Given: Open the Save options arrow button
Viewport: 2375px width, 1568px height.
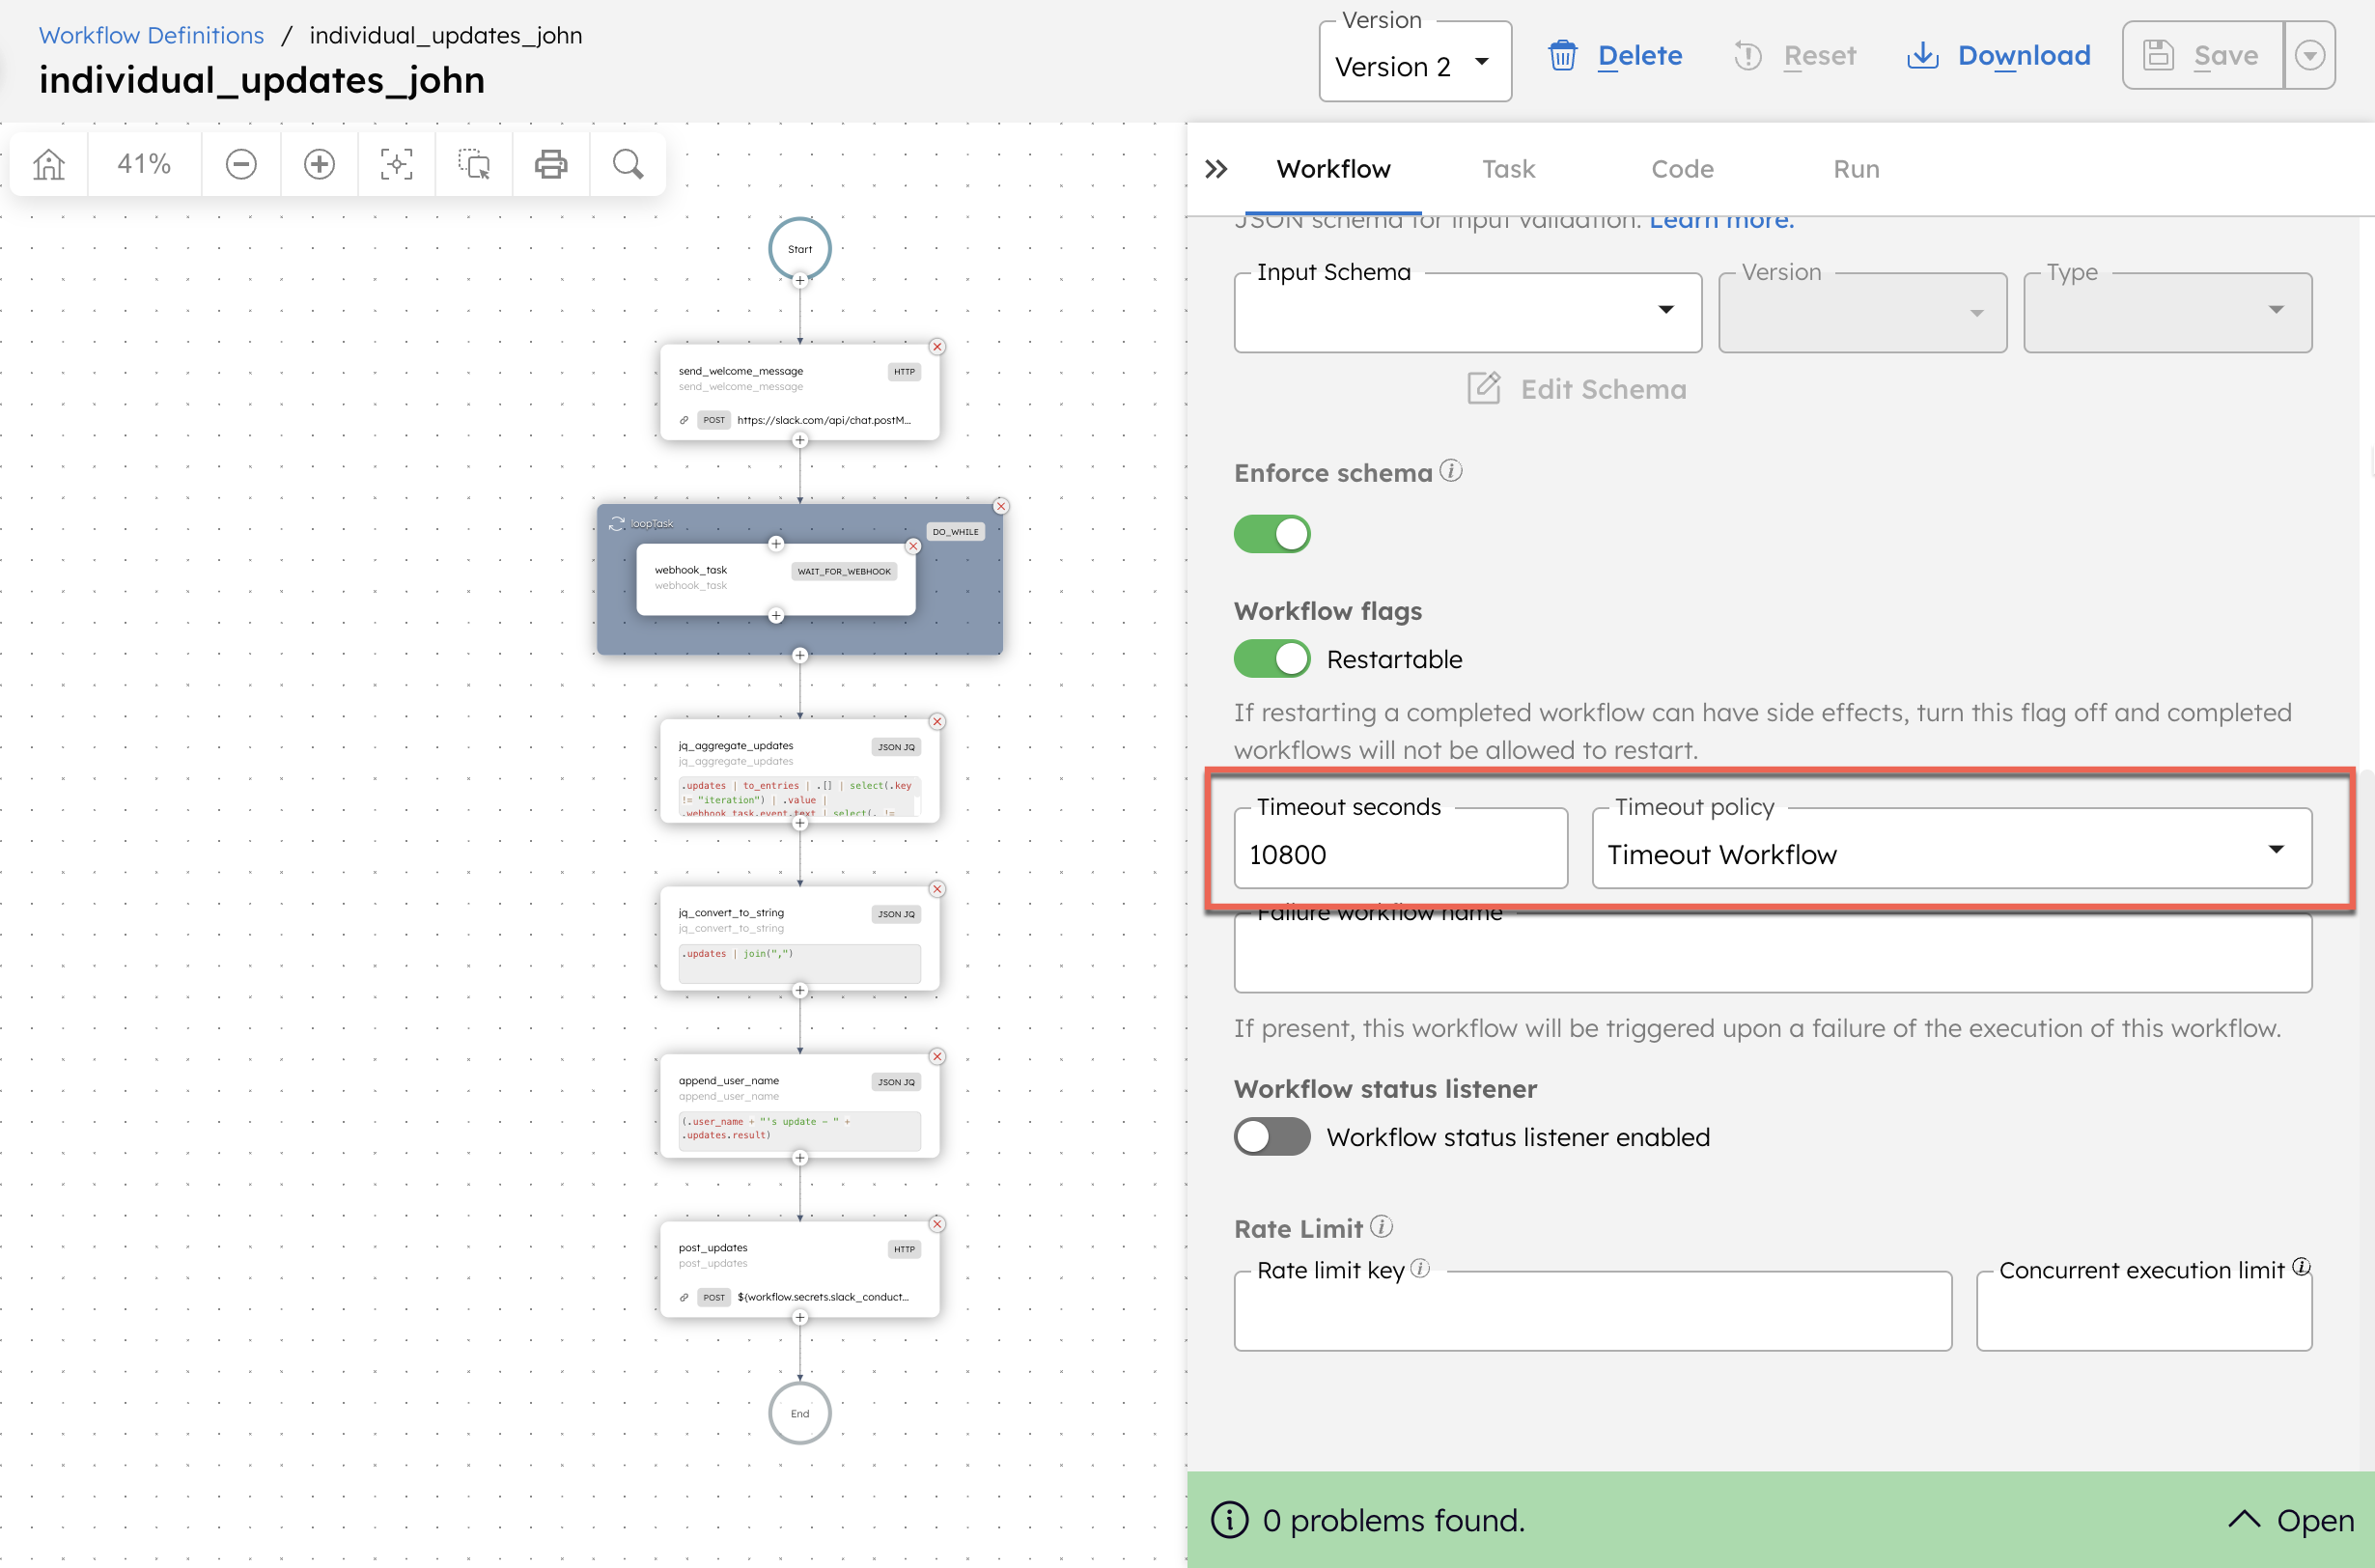Looking at the screenshot, I should 2309,55.
